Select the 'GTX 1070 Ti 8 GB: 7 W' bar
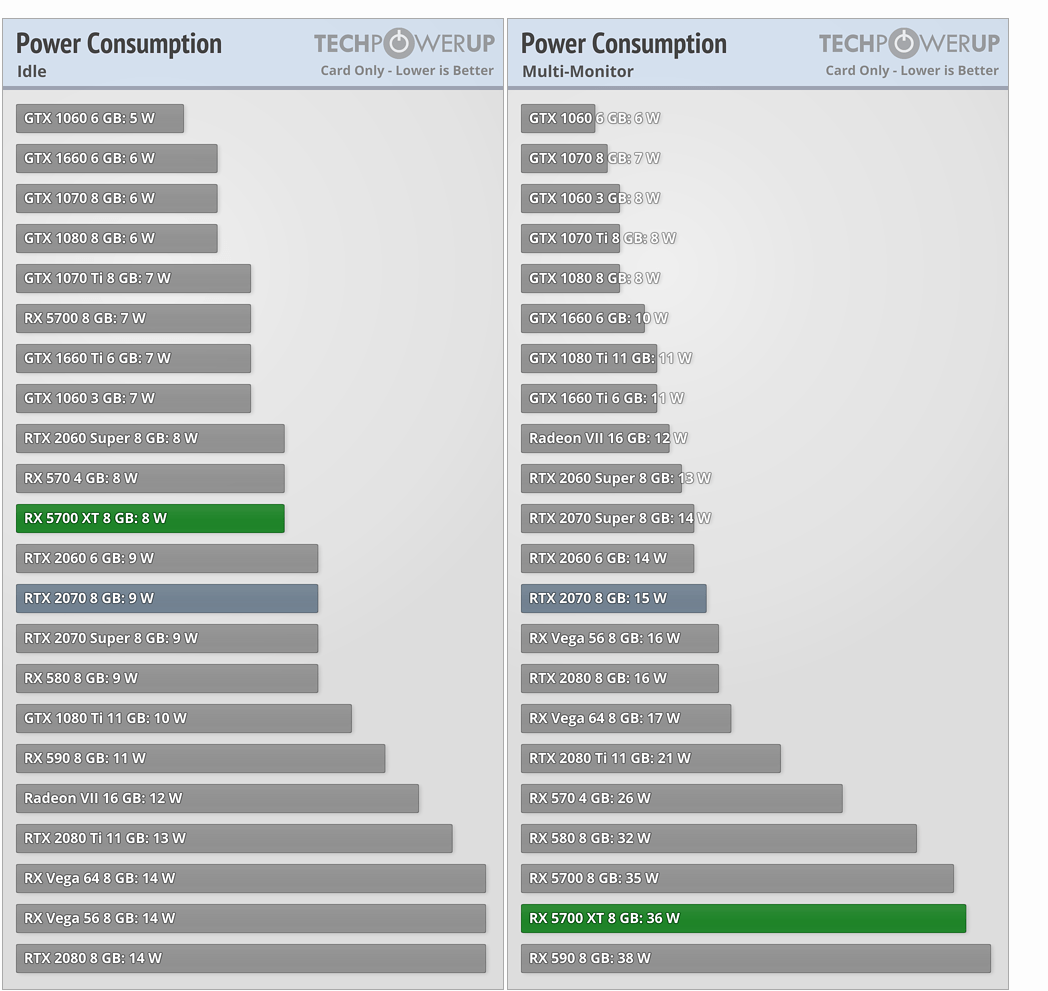This screenshot has width=1048, height=991. (x=133, y=279)
